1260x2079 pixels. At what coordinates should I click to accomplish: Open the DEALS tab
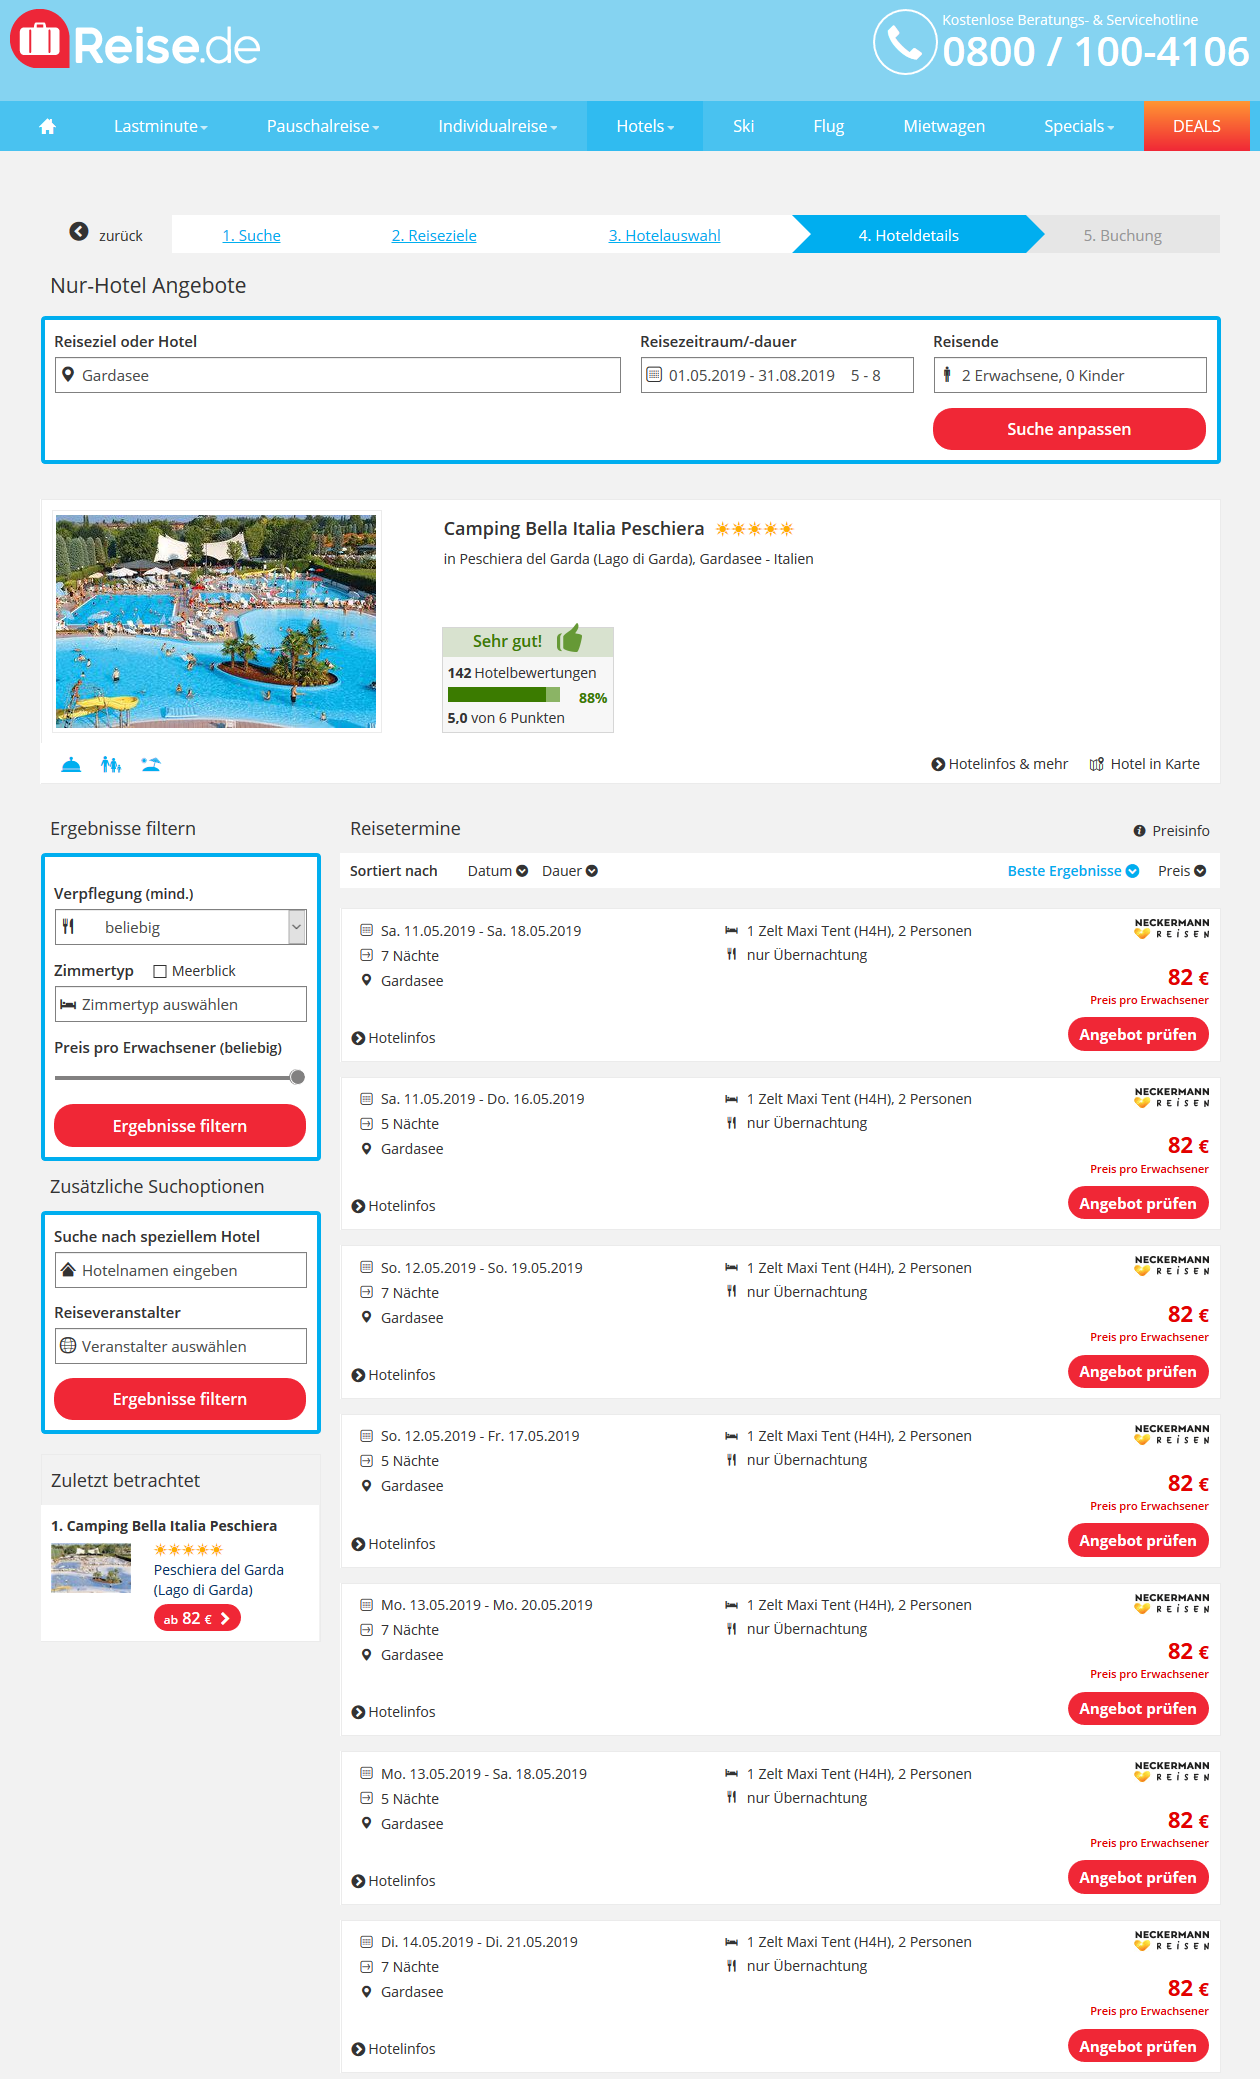point(1196,126)
